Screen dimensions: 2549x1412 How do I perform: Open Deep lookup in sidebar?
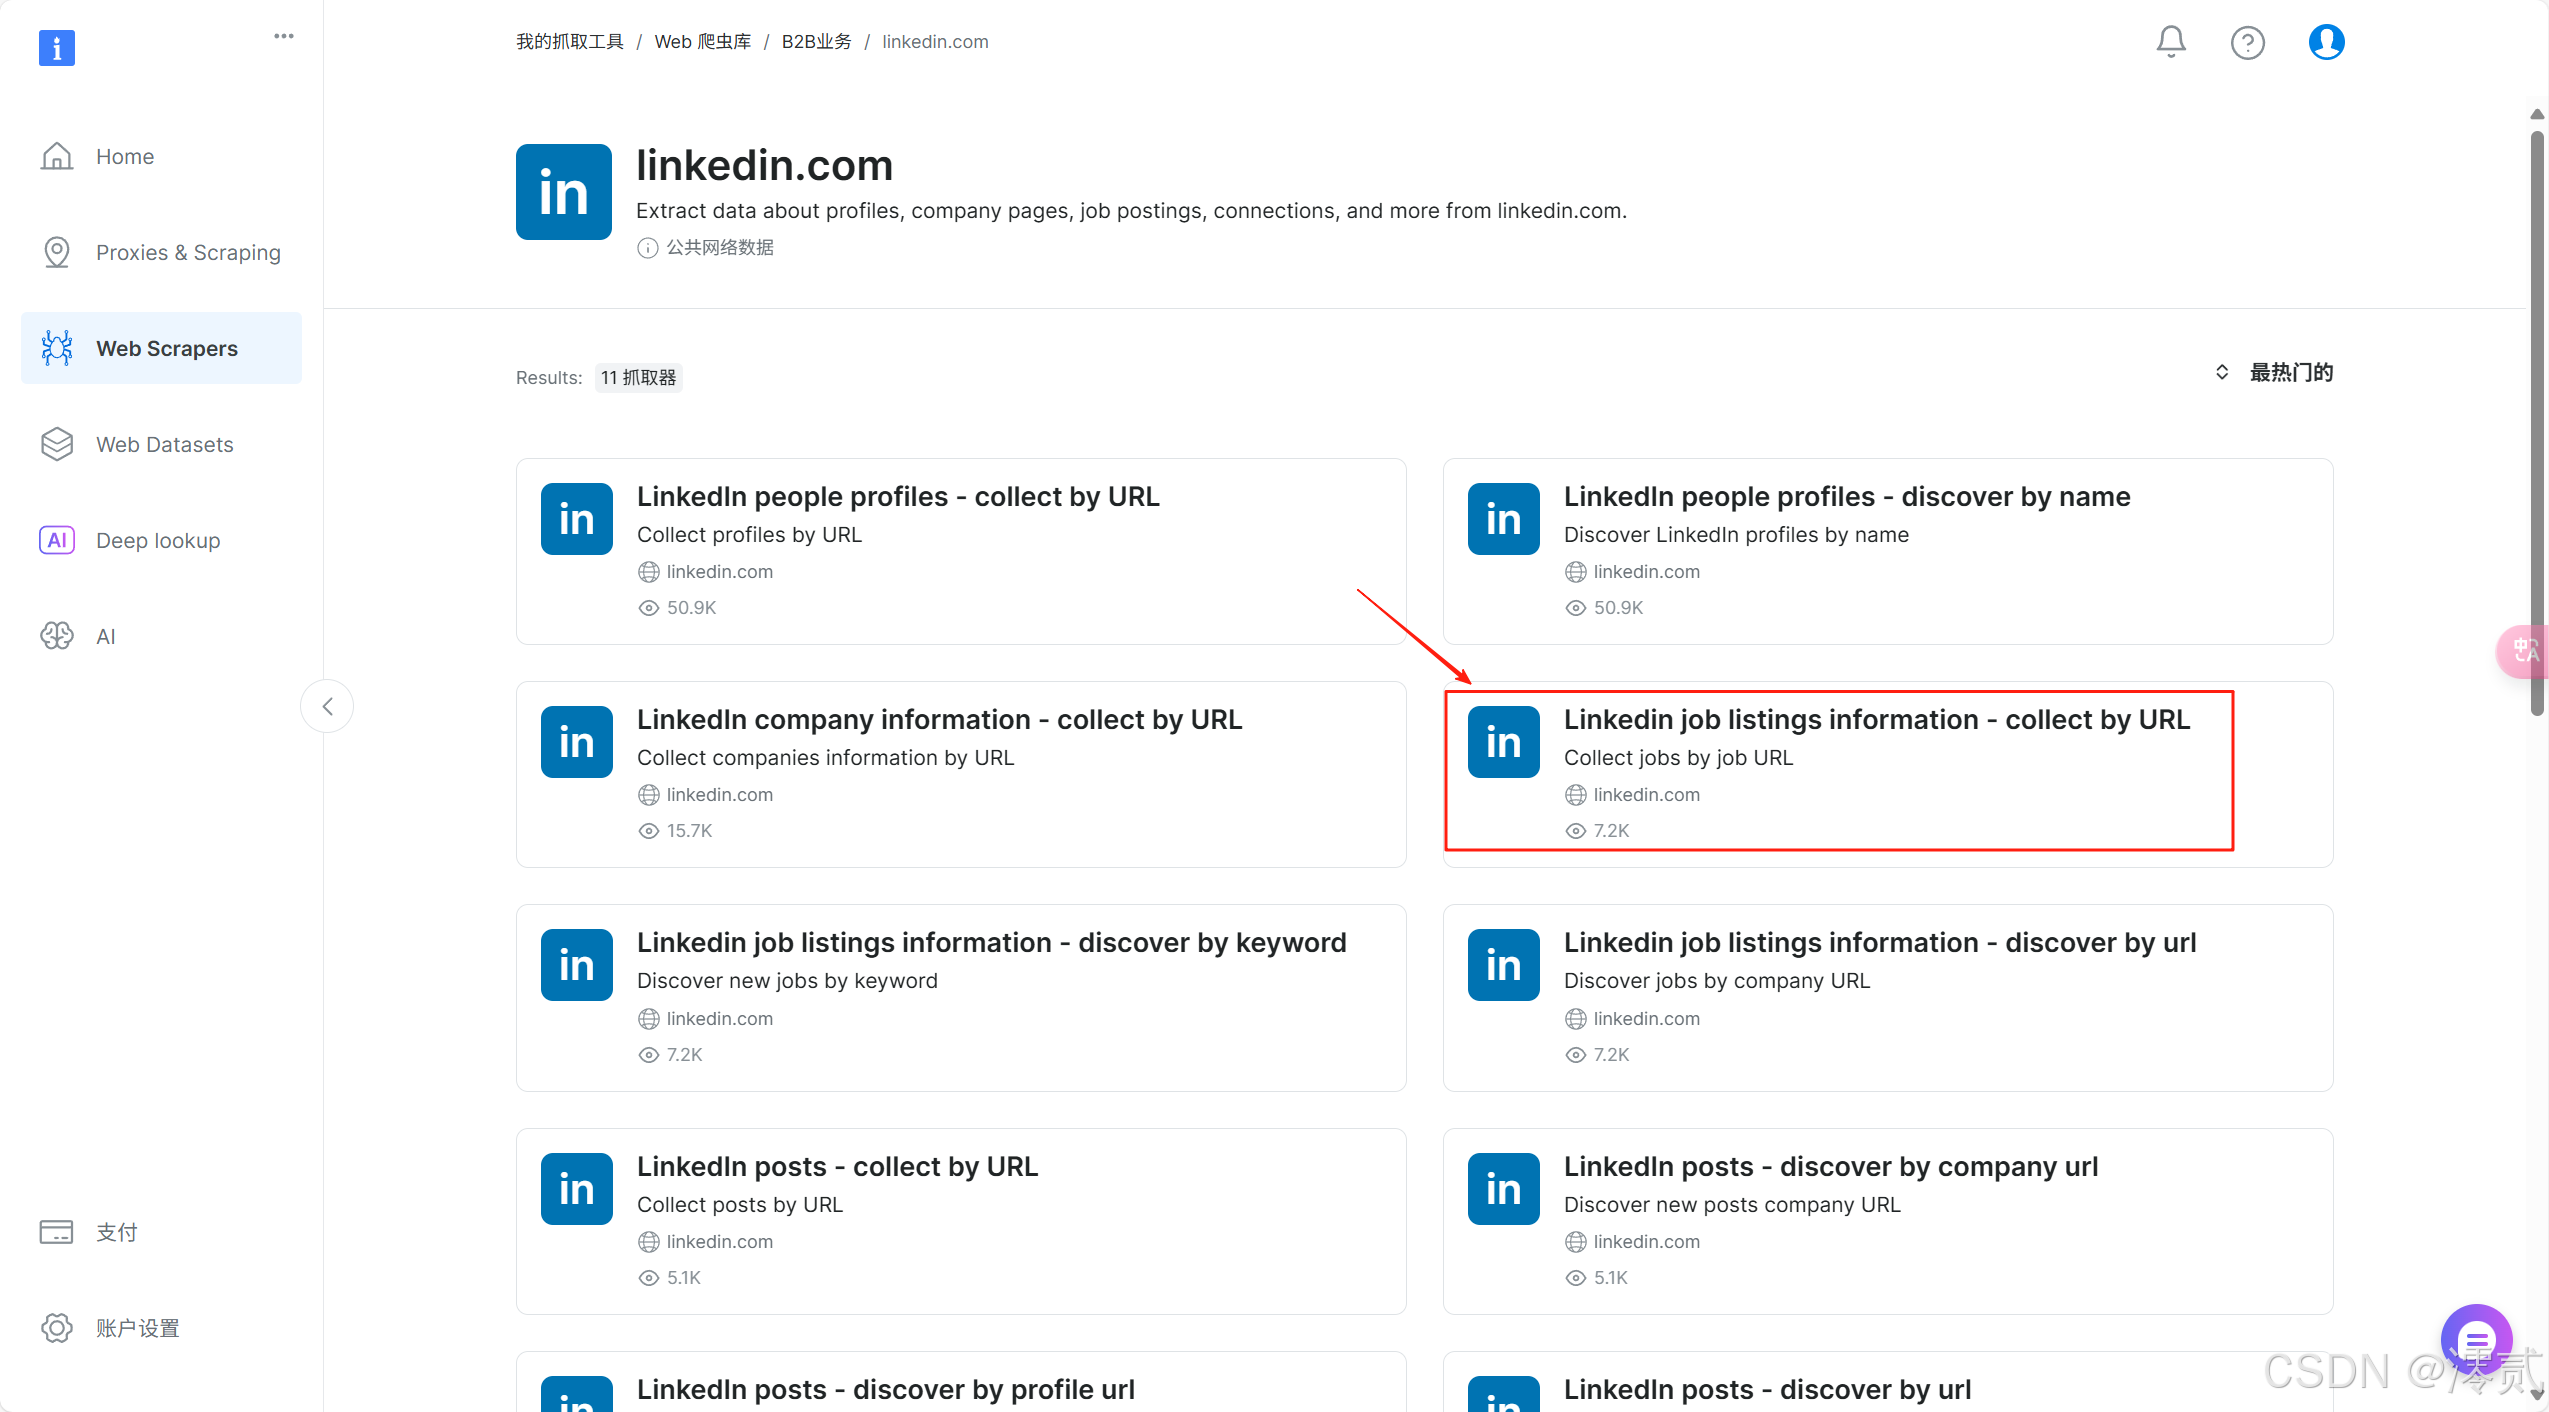pos(158,540)
